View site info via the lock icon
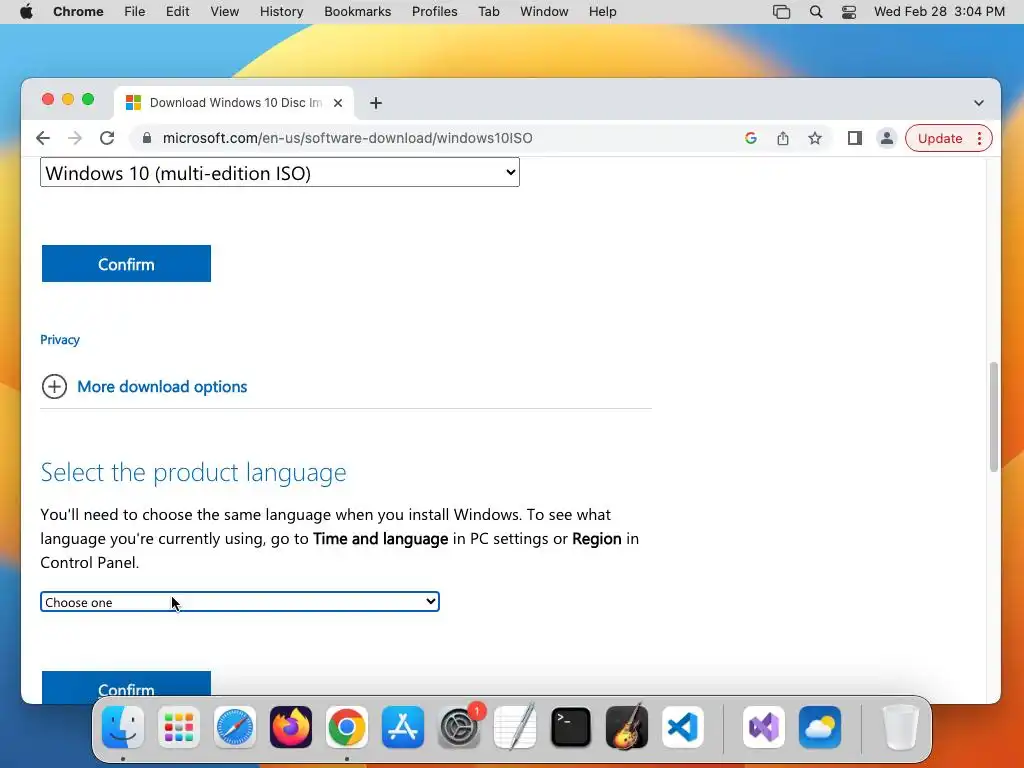The height and width of the screenshot is (768, 1024). coord(147,138)
